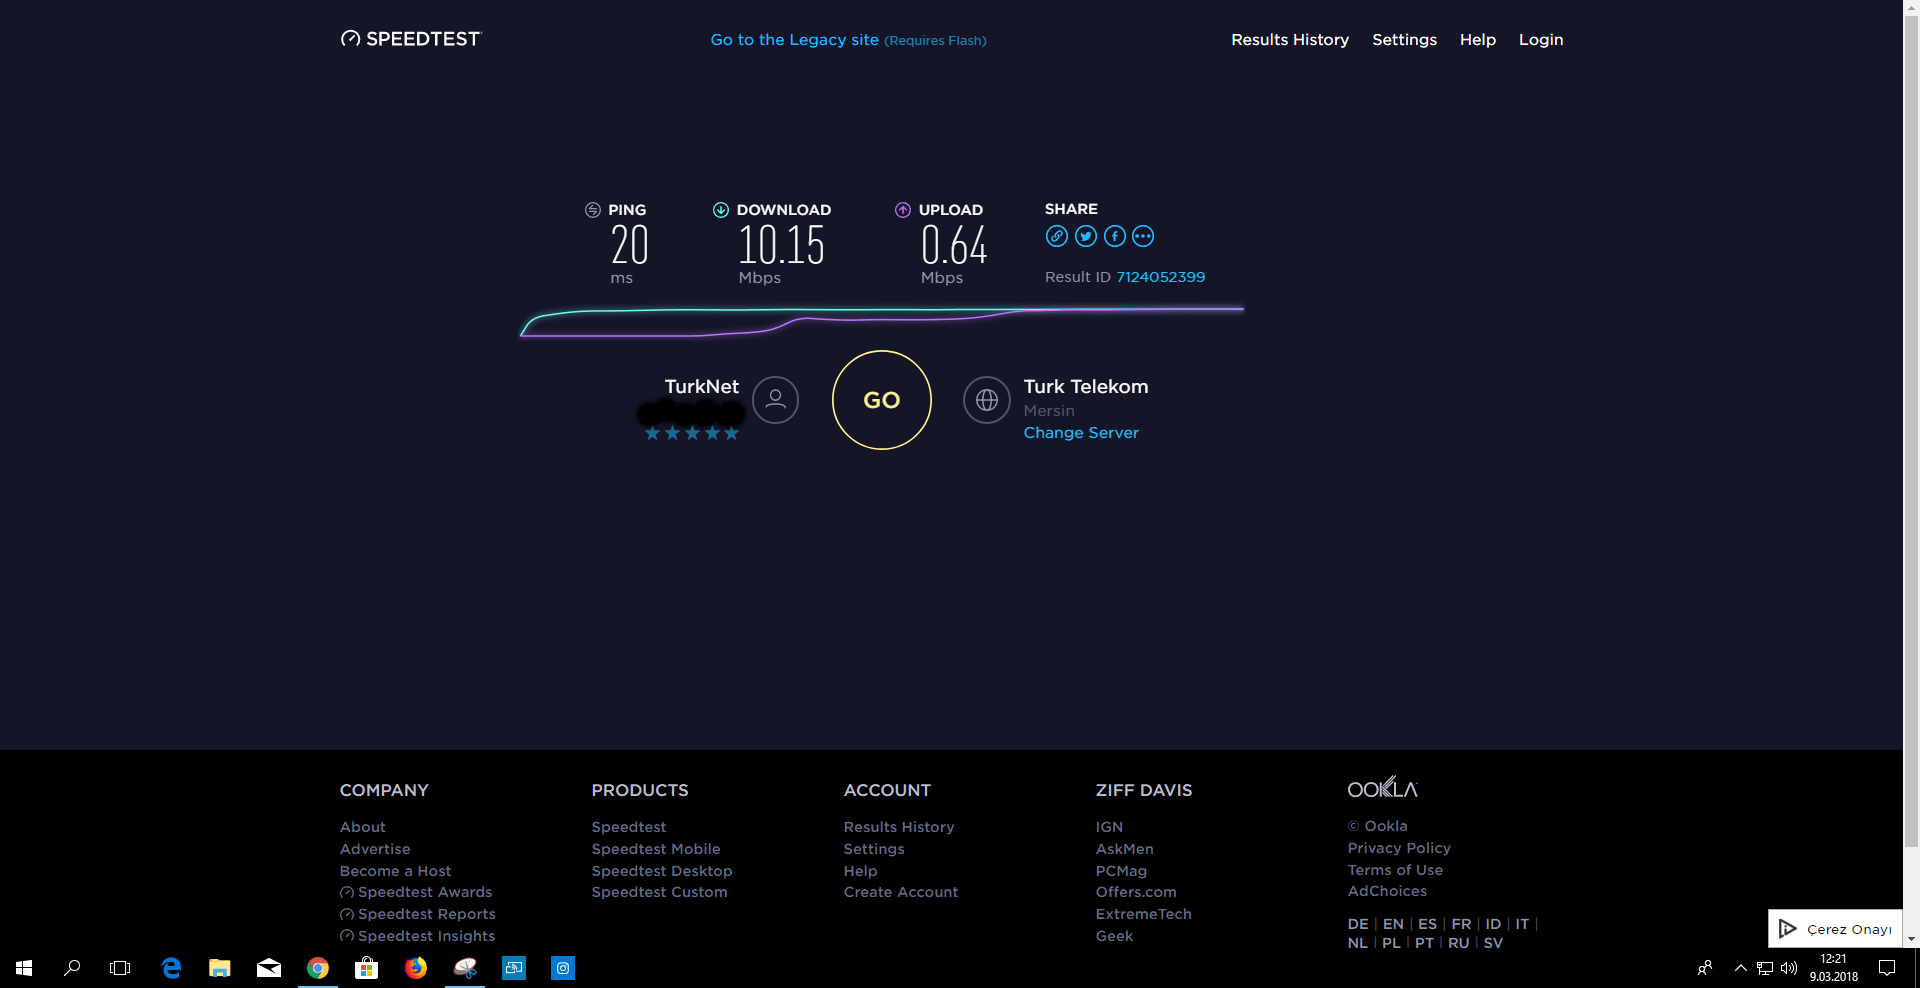
Task: Open Speedtest Desktop product link
Action: click(x=662, y=871)
